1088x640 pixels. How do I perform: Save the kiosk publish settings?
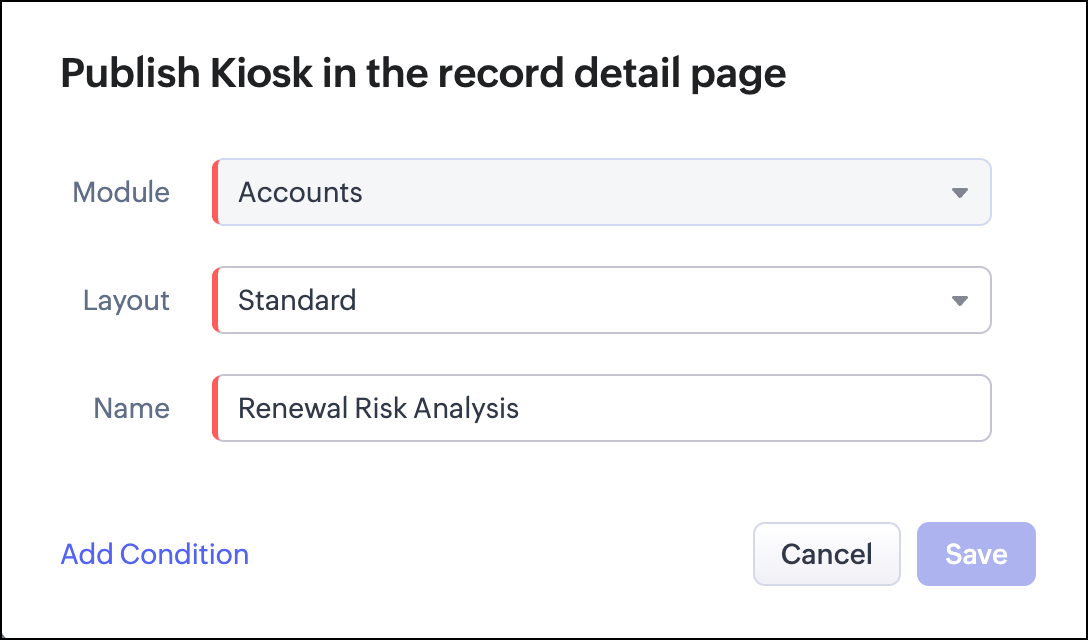pos(976,554)
